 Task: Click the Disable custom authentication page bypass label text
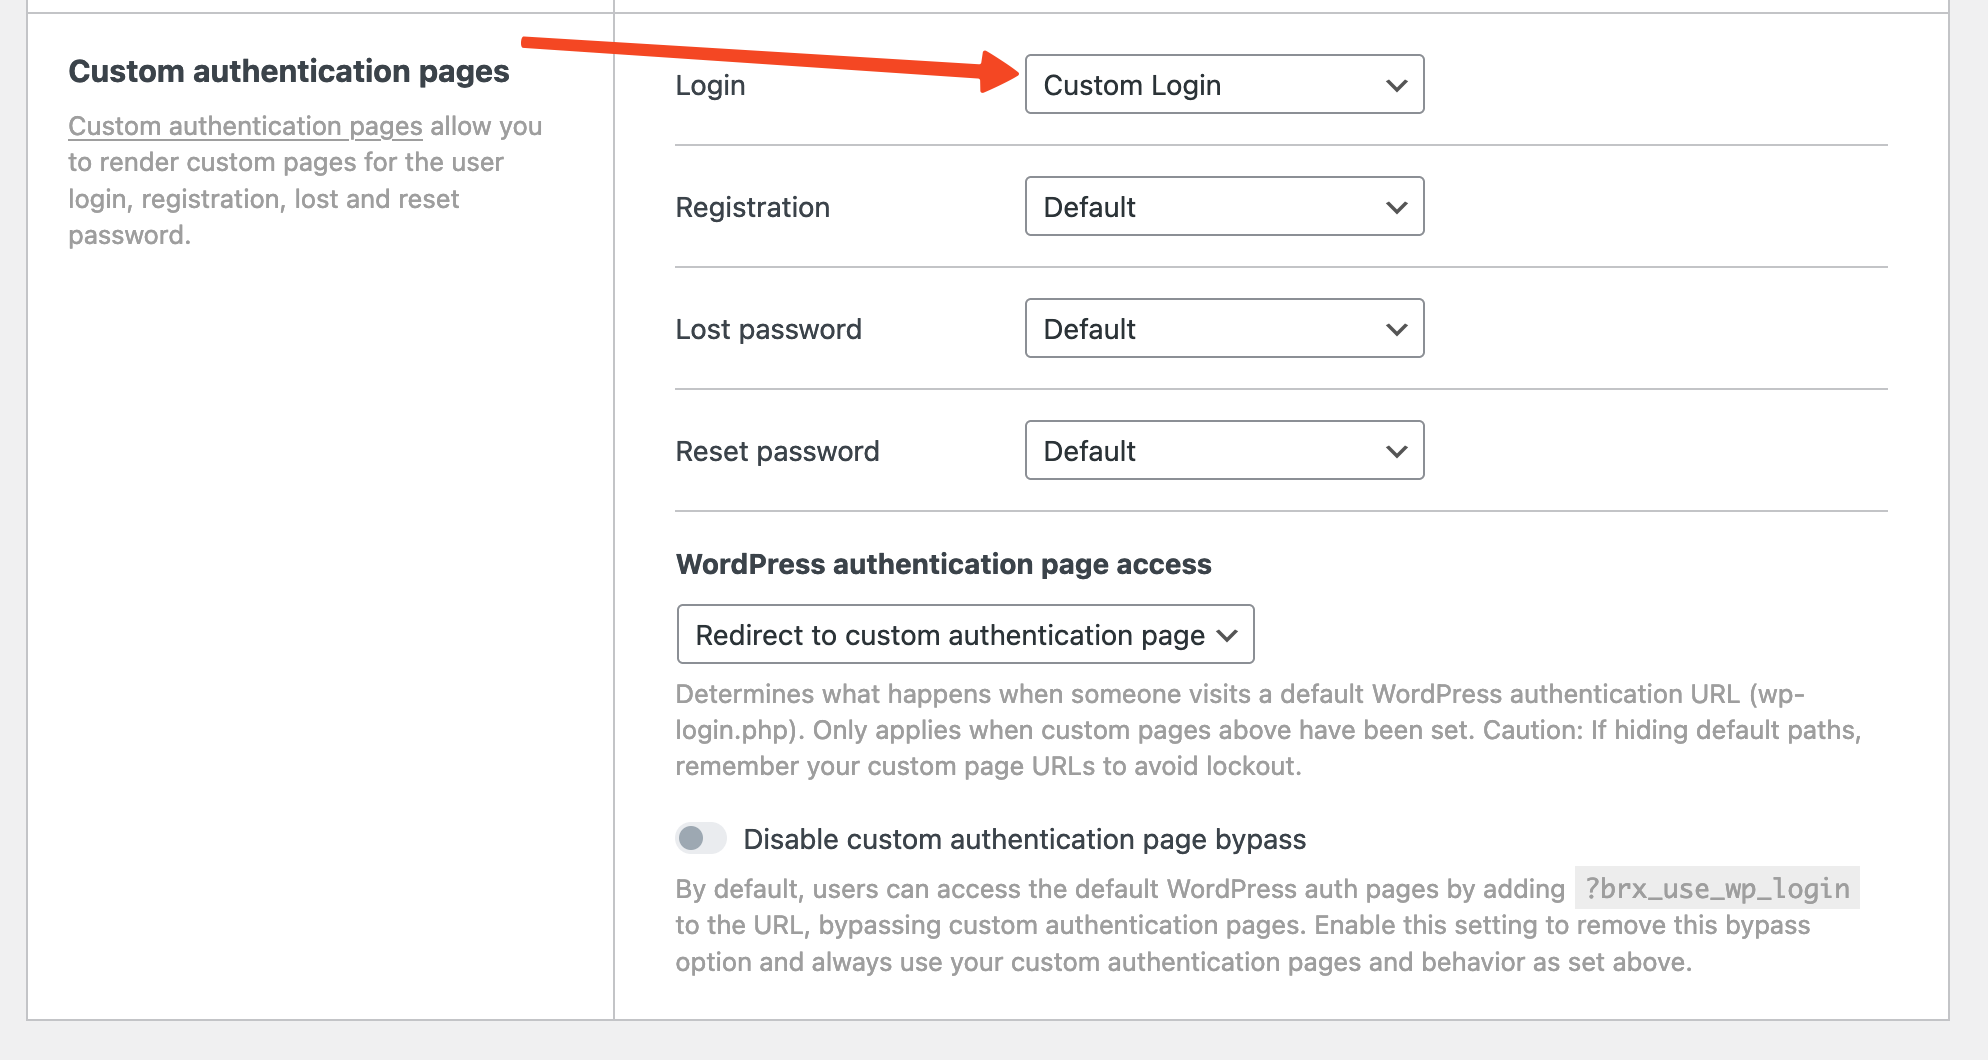coord(1024,840)
